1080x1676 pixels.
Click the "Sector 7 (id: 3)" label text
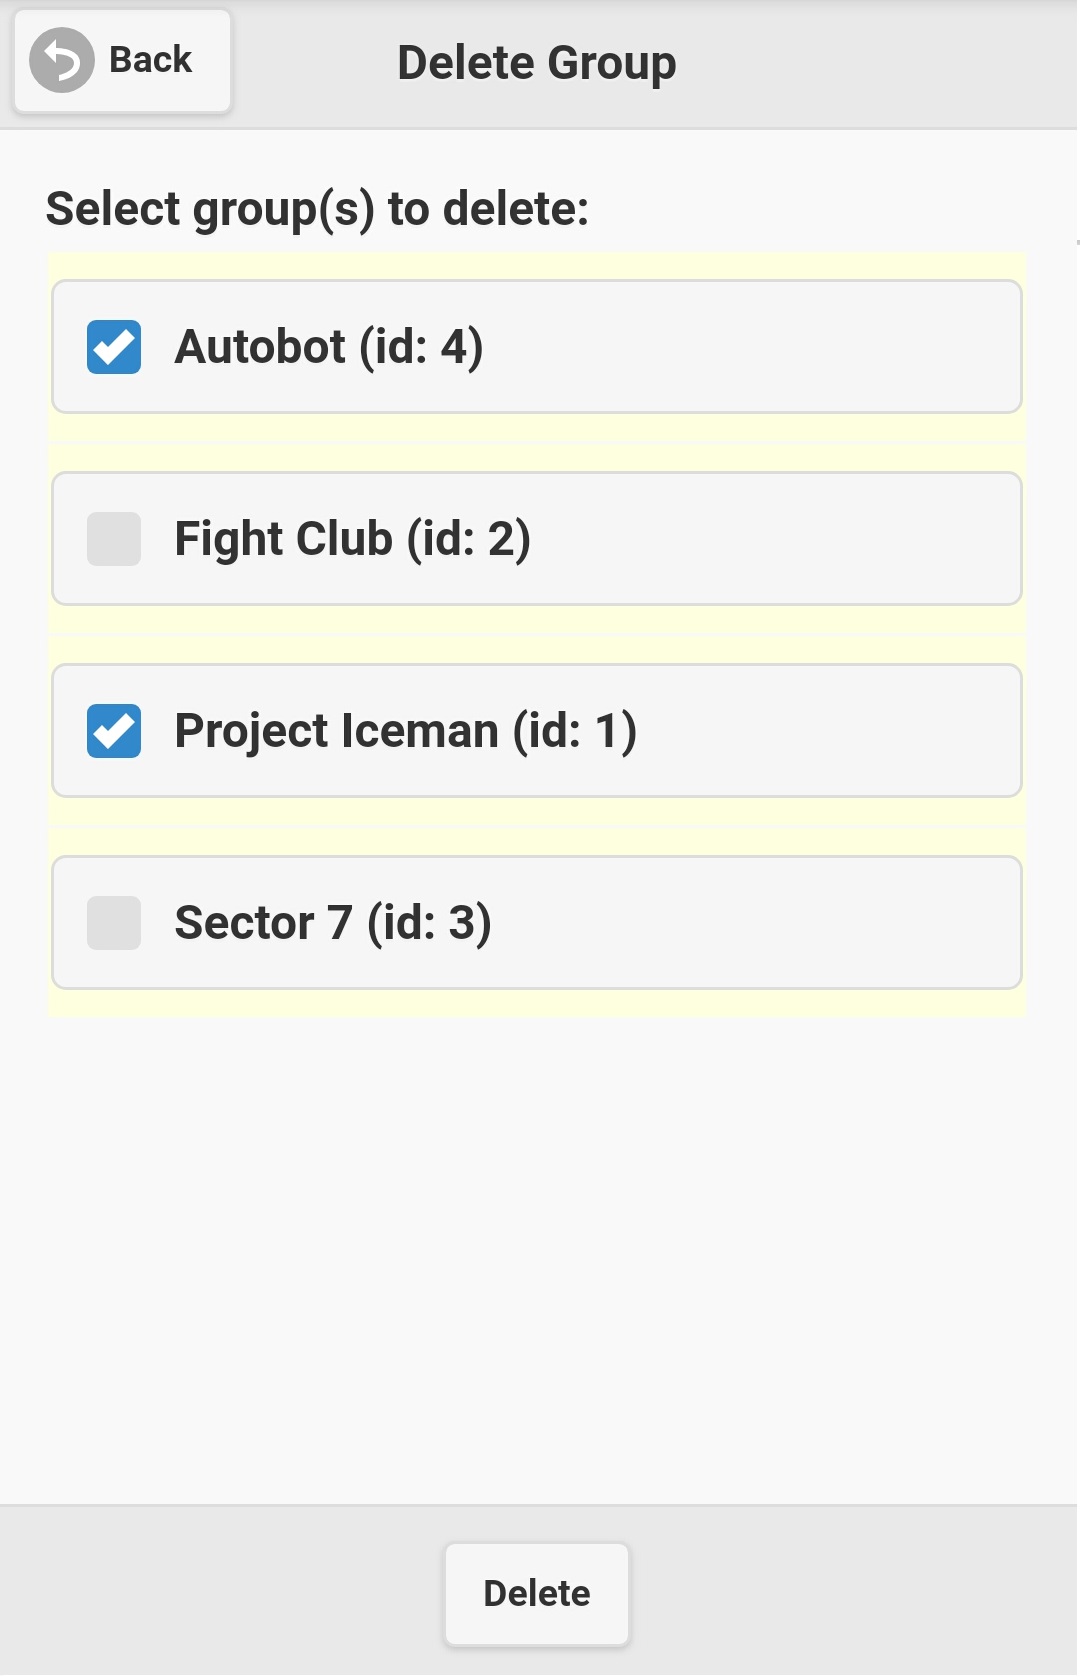click(333, 923)
